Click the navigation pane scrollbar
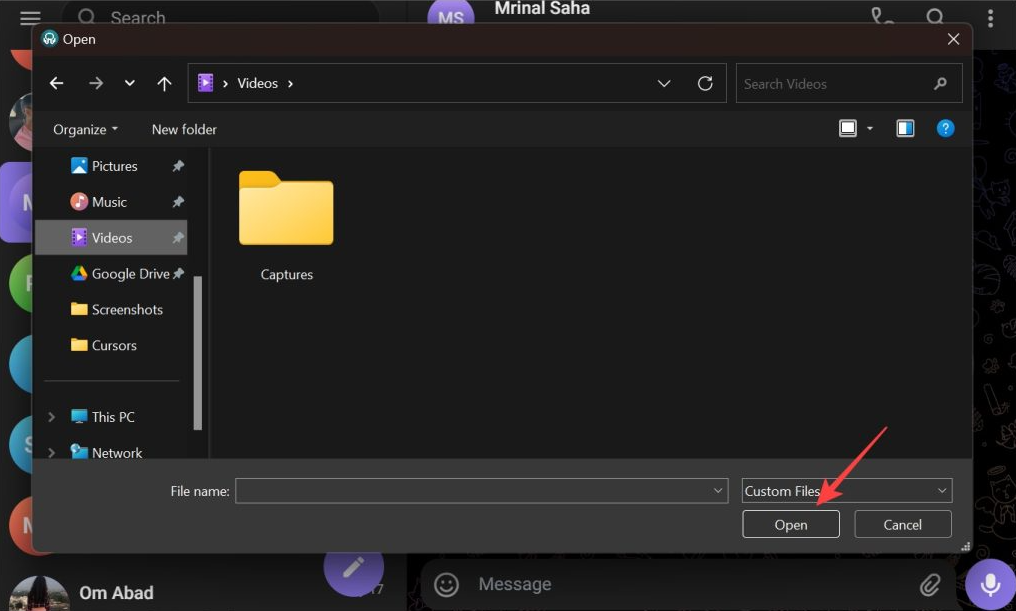Image resolution: width=1016 pixels, height=611 pixels. pos(198,353)
